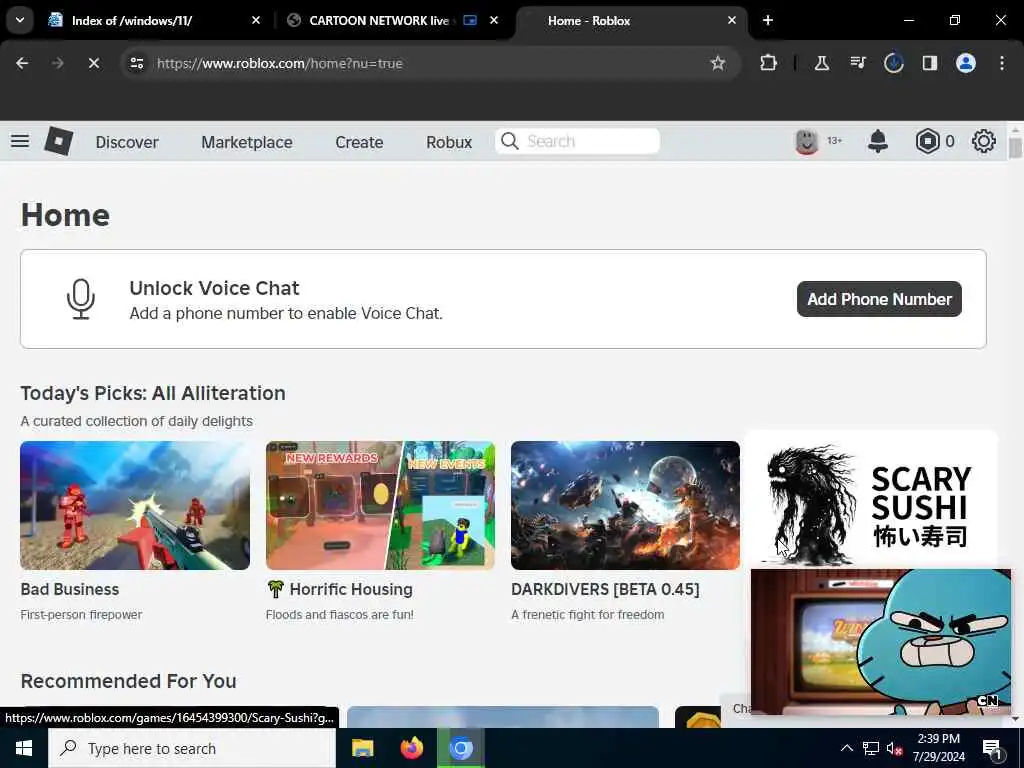Open the Roblox hamburger navigation menu
Screen dimensions: 1024x768
[20, 141]
